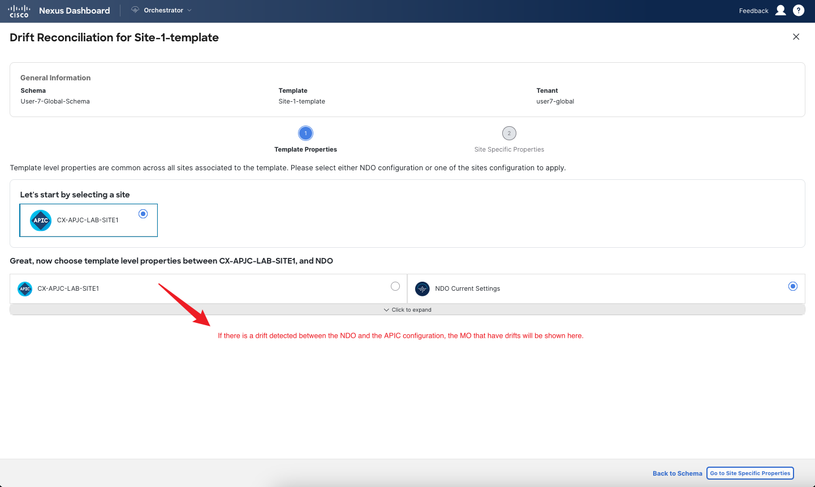Choose CX-APJC-LAB-SITE1 template properties radio
The width and height of the screenshot is (815, 487).
395,286
